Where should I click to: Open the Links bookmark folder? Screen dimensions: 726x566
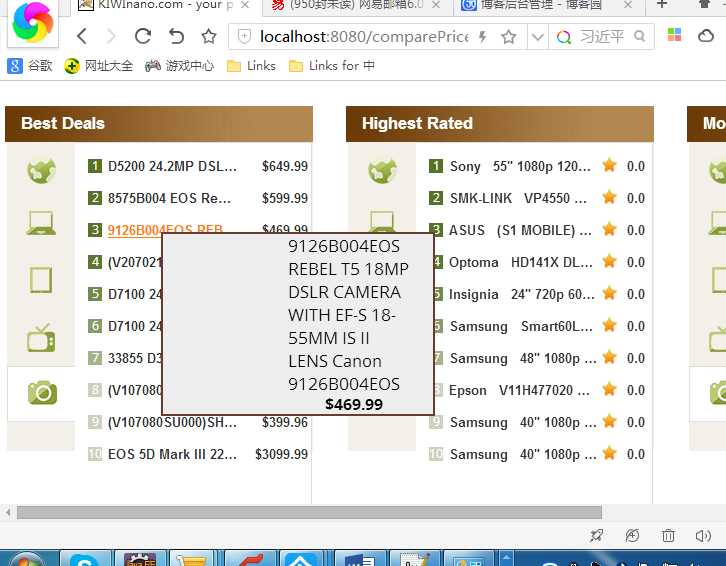point(251,66)
